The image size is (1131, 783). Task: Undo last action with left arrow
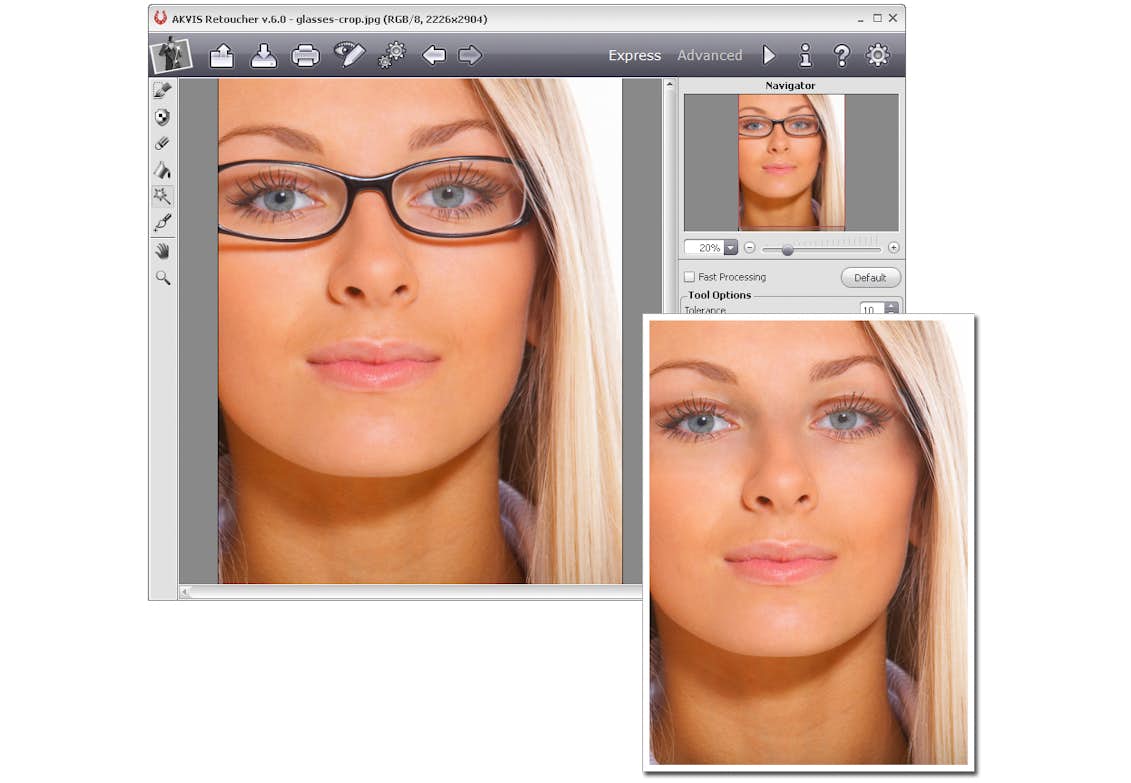pos(433,55)
